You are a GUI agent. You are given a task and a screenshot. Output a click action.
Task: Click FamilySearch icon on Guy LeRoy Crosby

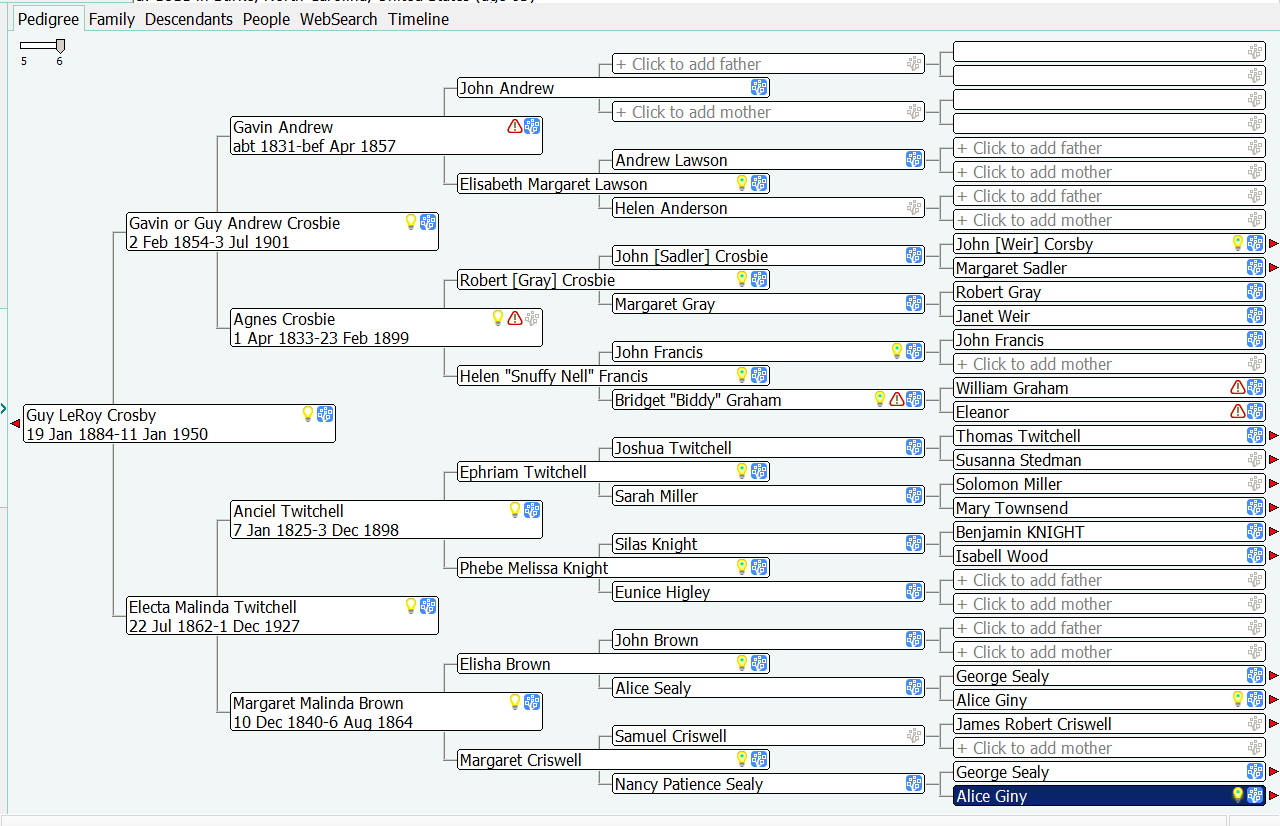[325, 414]
